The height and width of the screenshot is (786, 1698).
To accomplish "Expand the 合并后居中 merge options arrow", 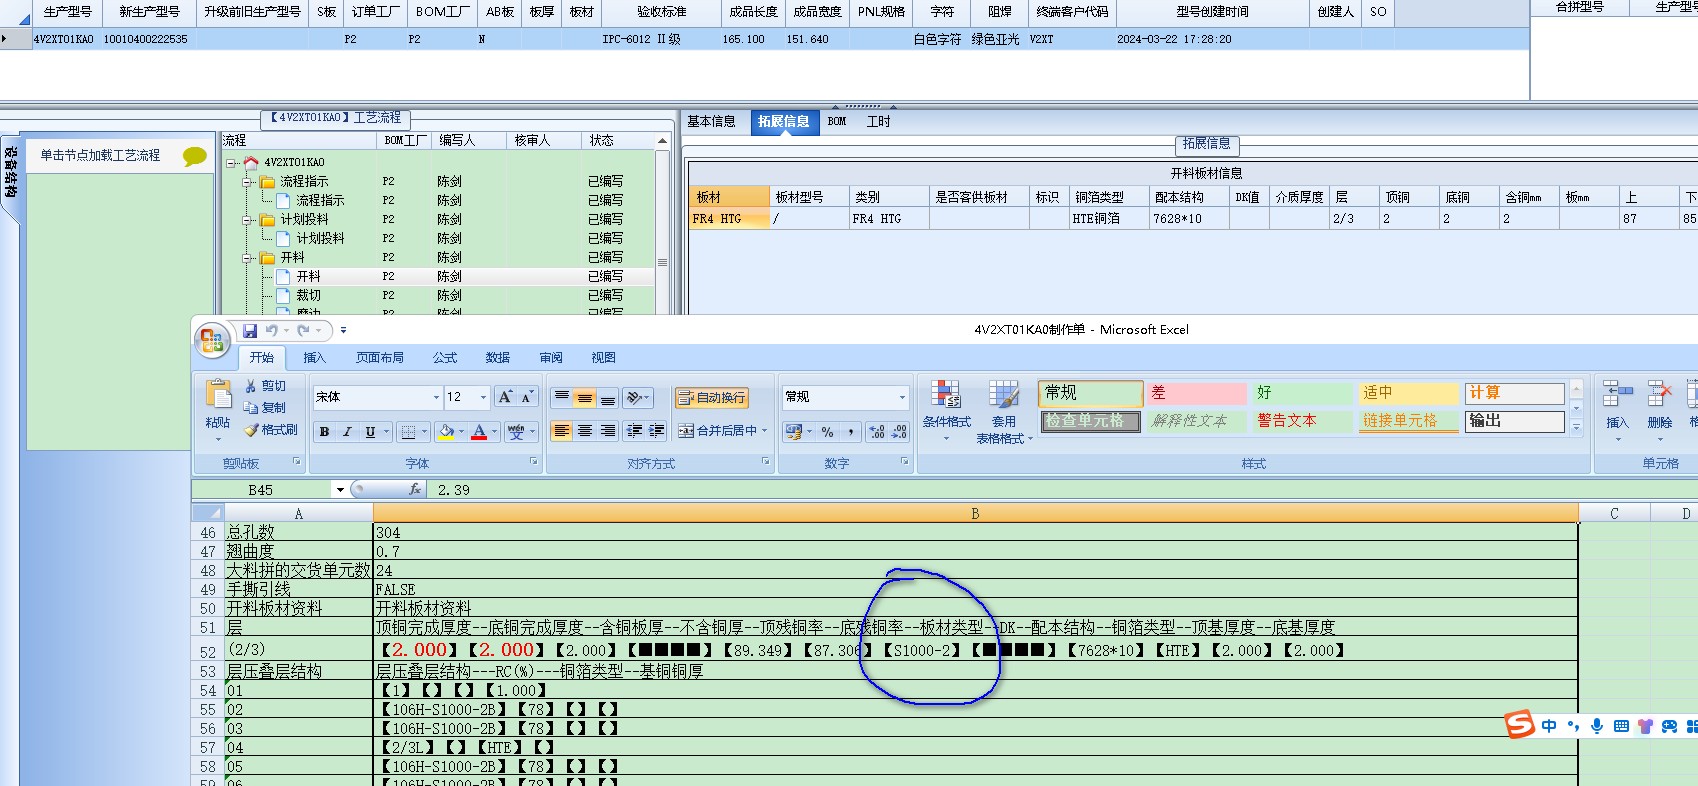I will coord(765,431).
